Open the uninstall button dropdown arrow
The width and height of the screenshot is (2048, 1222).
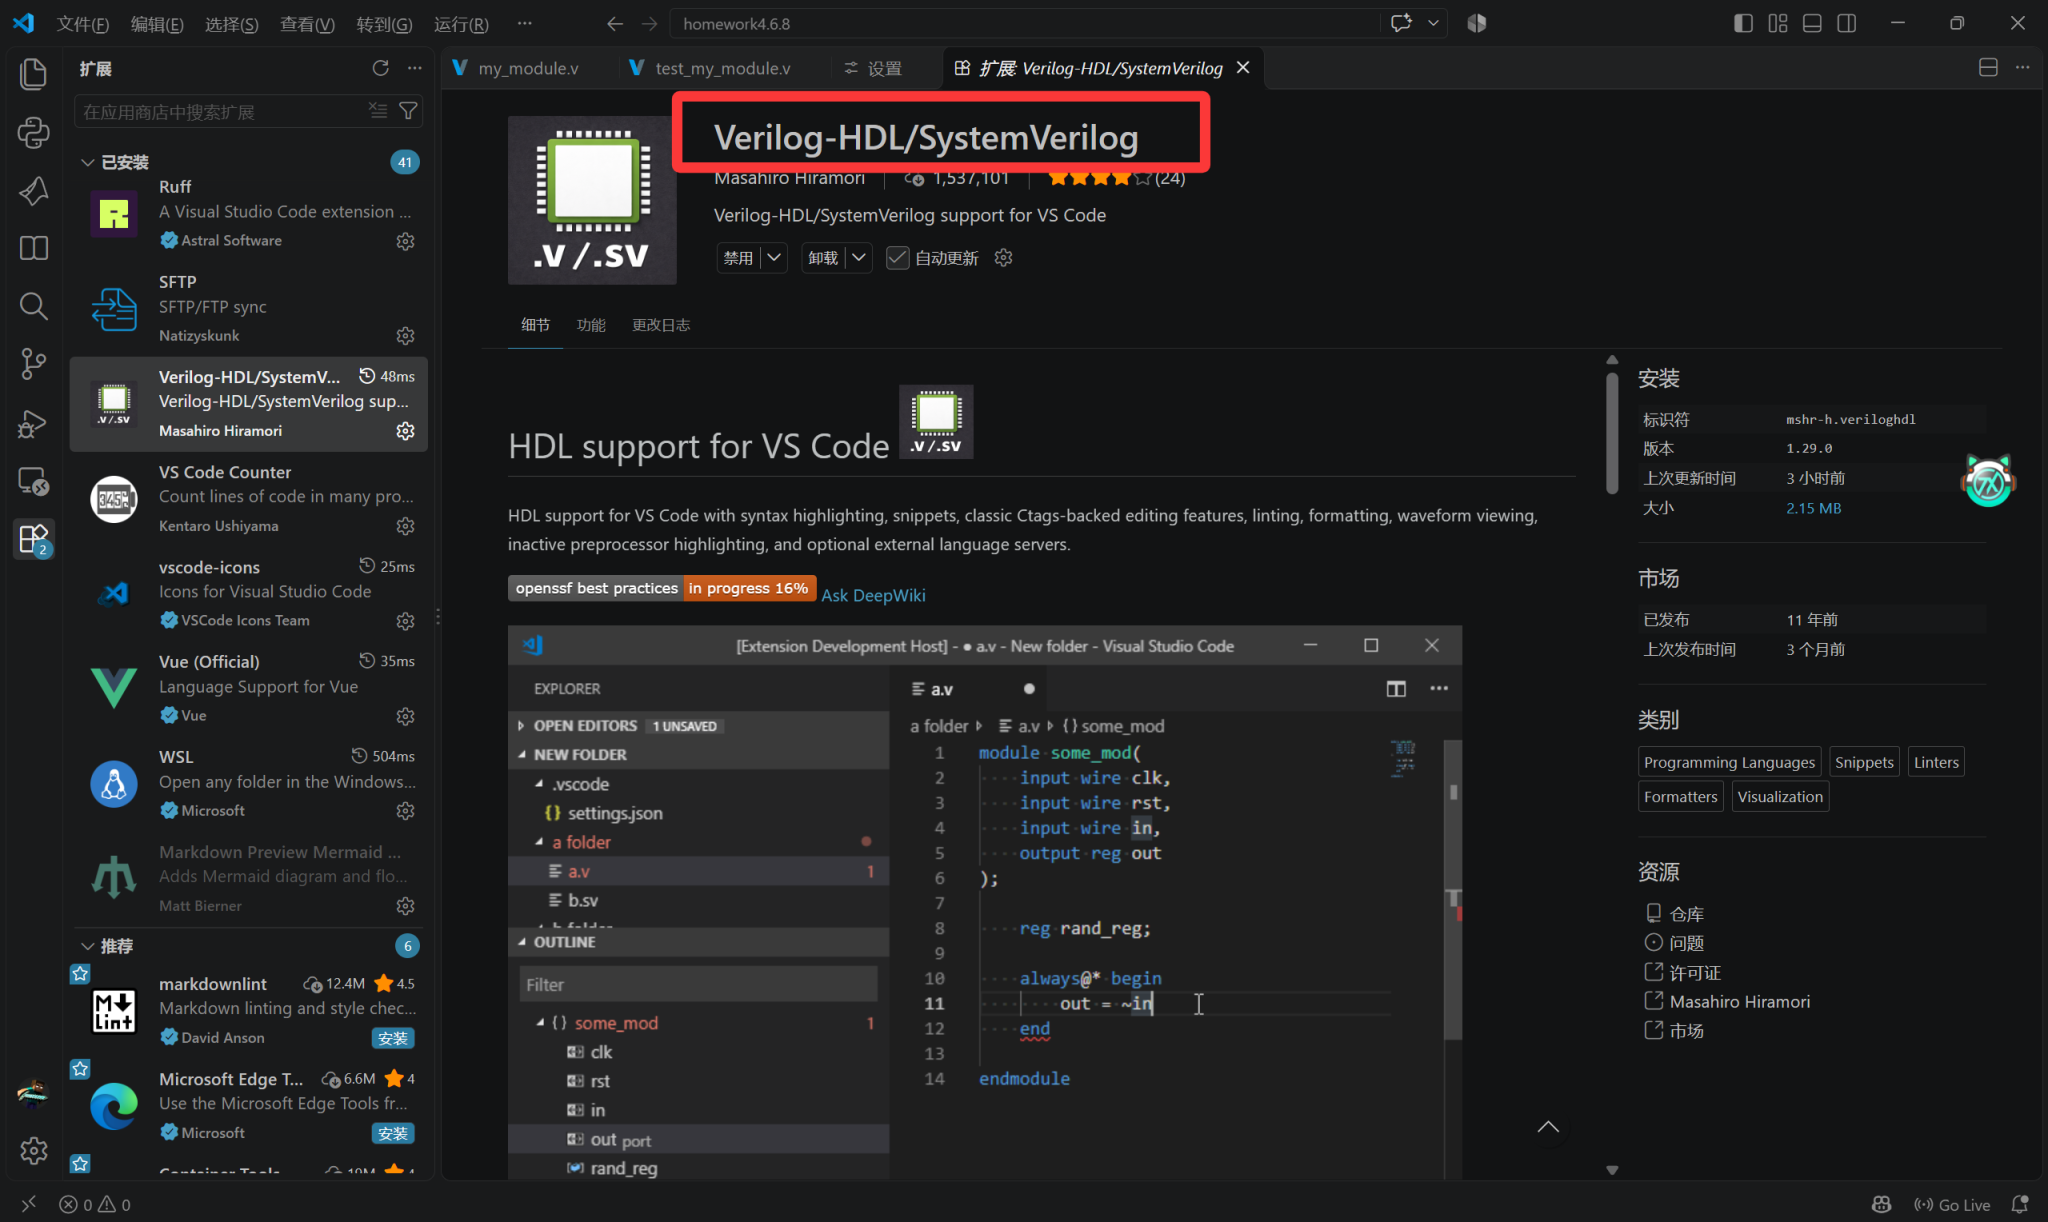pos(859,258)
